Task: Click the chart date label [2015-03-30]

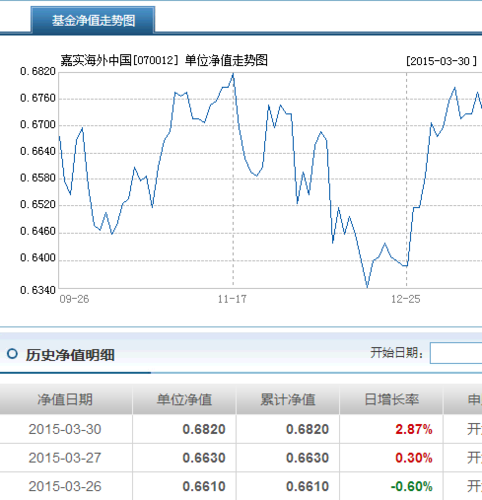Action: (x=441, y=61)
